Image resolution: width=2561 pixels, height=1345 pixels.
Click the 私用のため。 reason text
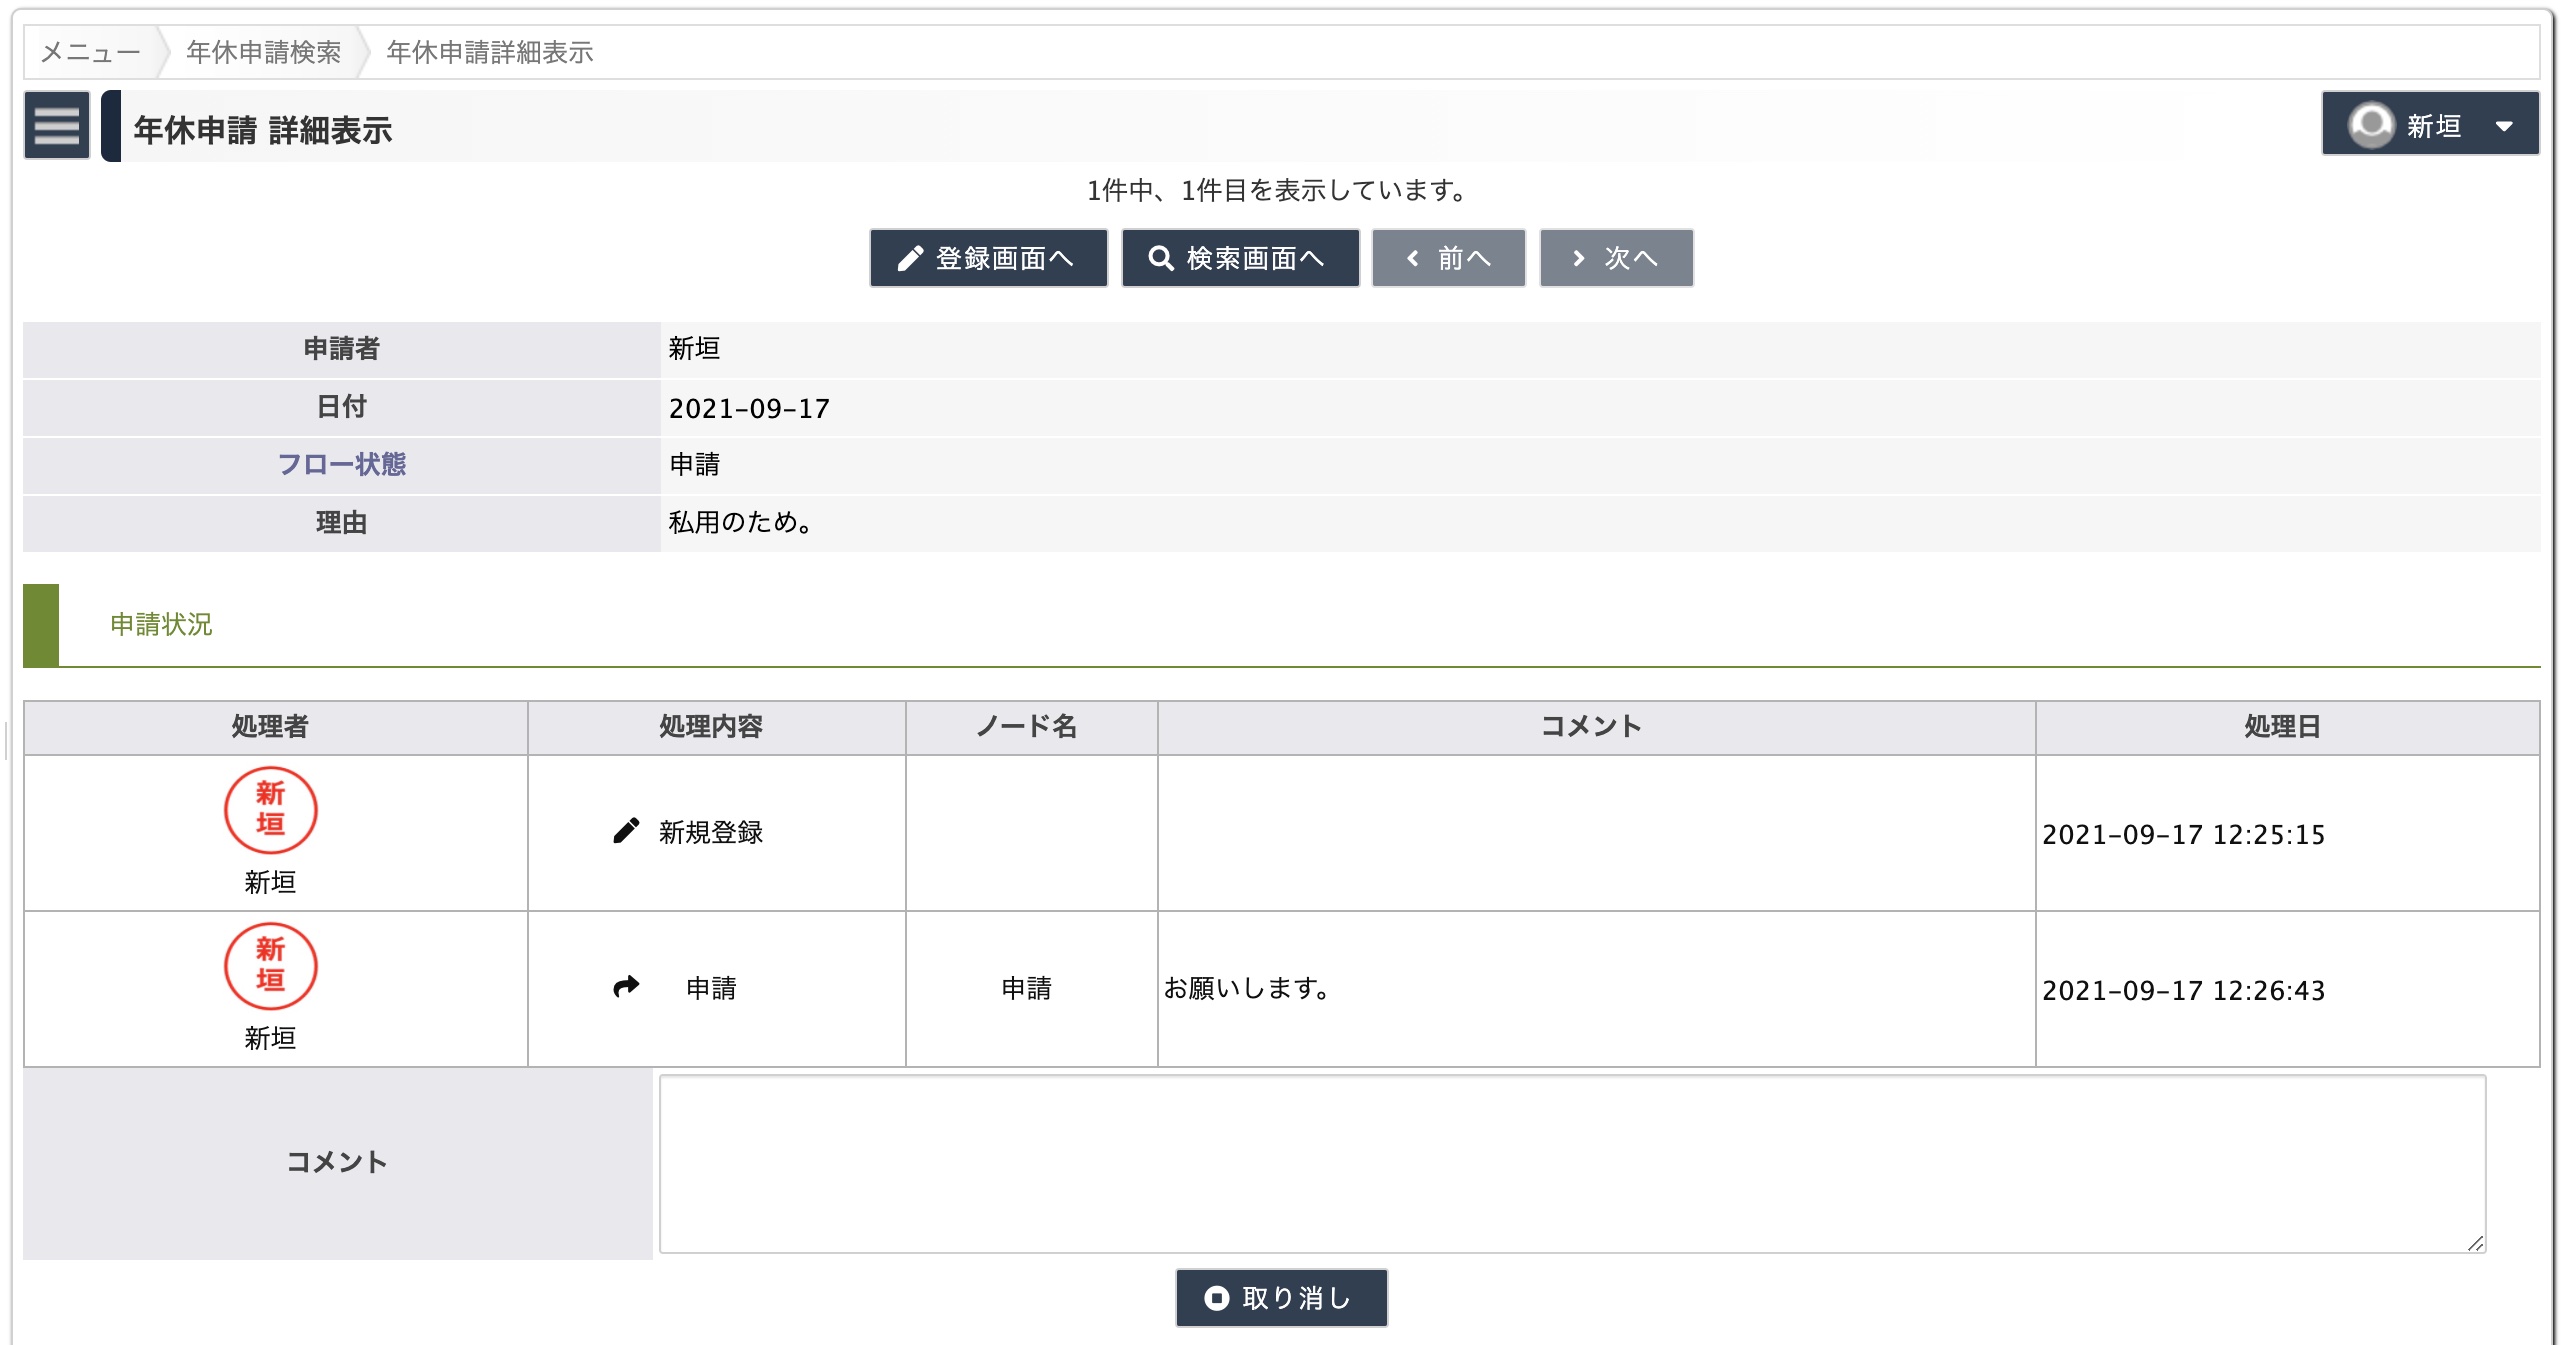pyautogui.click(x=743, y=522)
